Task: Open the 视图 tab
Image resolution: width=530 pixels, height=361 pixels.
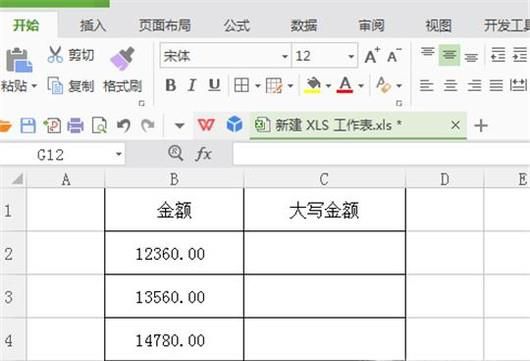Action: point(438,25)
